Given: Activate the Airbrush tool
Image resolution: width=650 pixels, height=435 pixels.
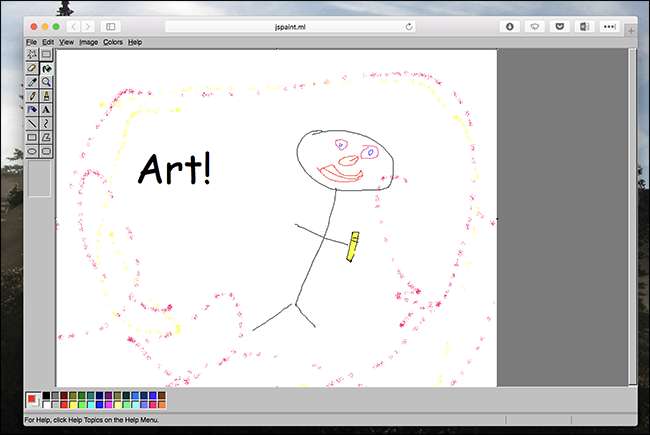Looking at the screenshot, I should pyautogui.click(x=33, y=110).
